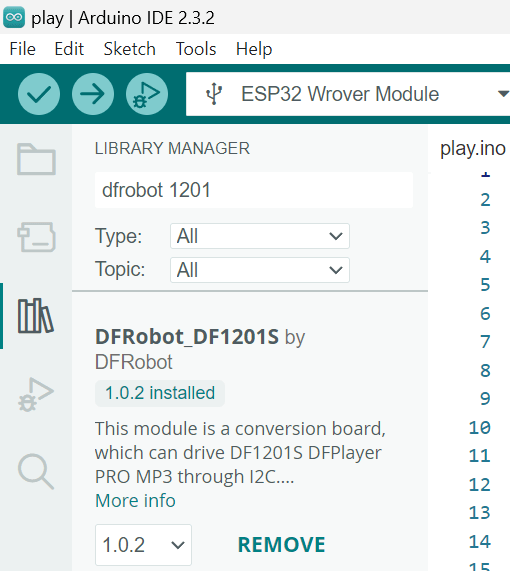Click the LIBRARY MANAGER heading
The height and width of the screenshot is (571, 510).
[172, 149]
